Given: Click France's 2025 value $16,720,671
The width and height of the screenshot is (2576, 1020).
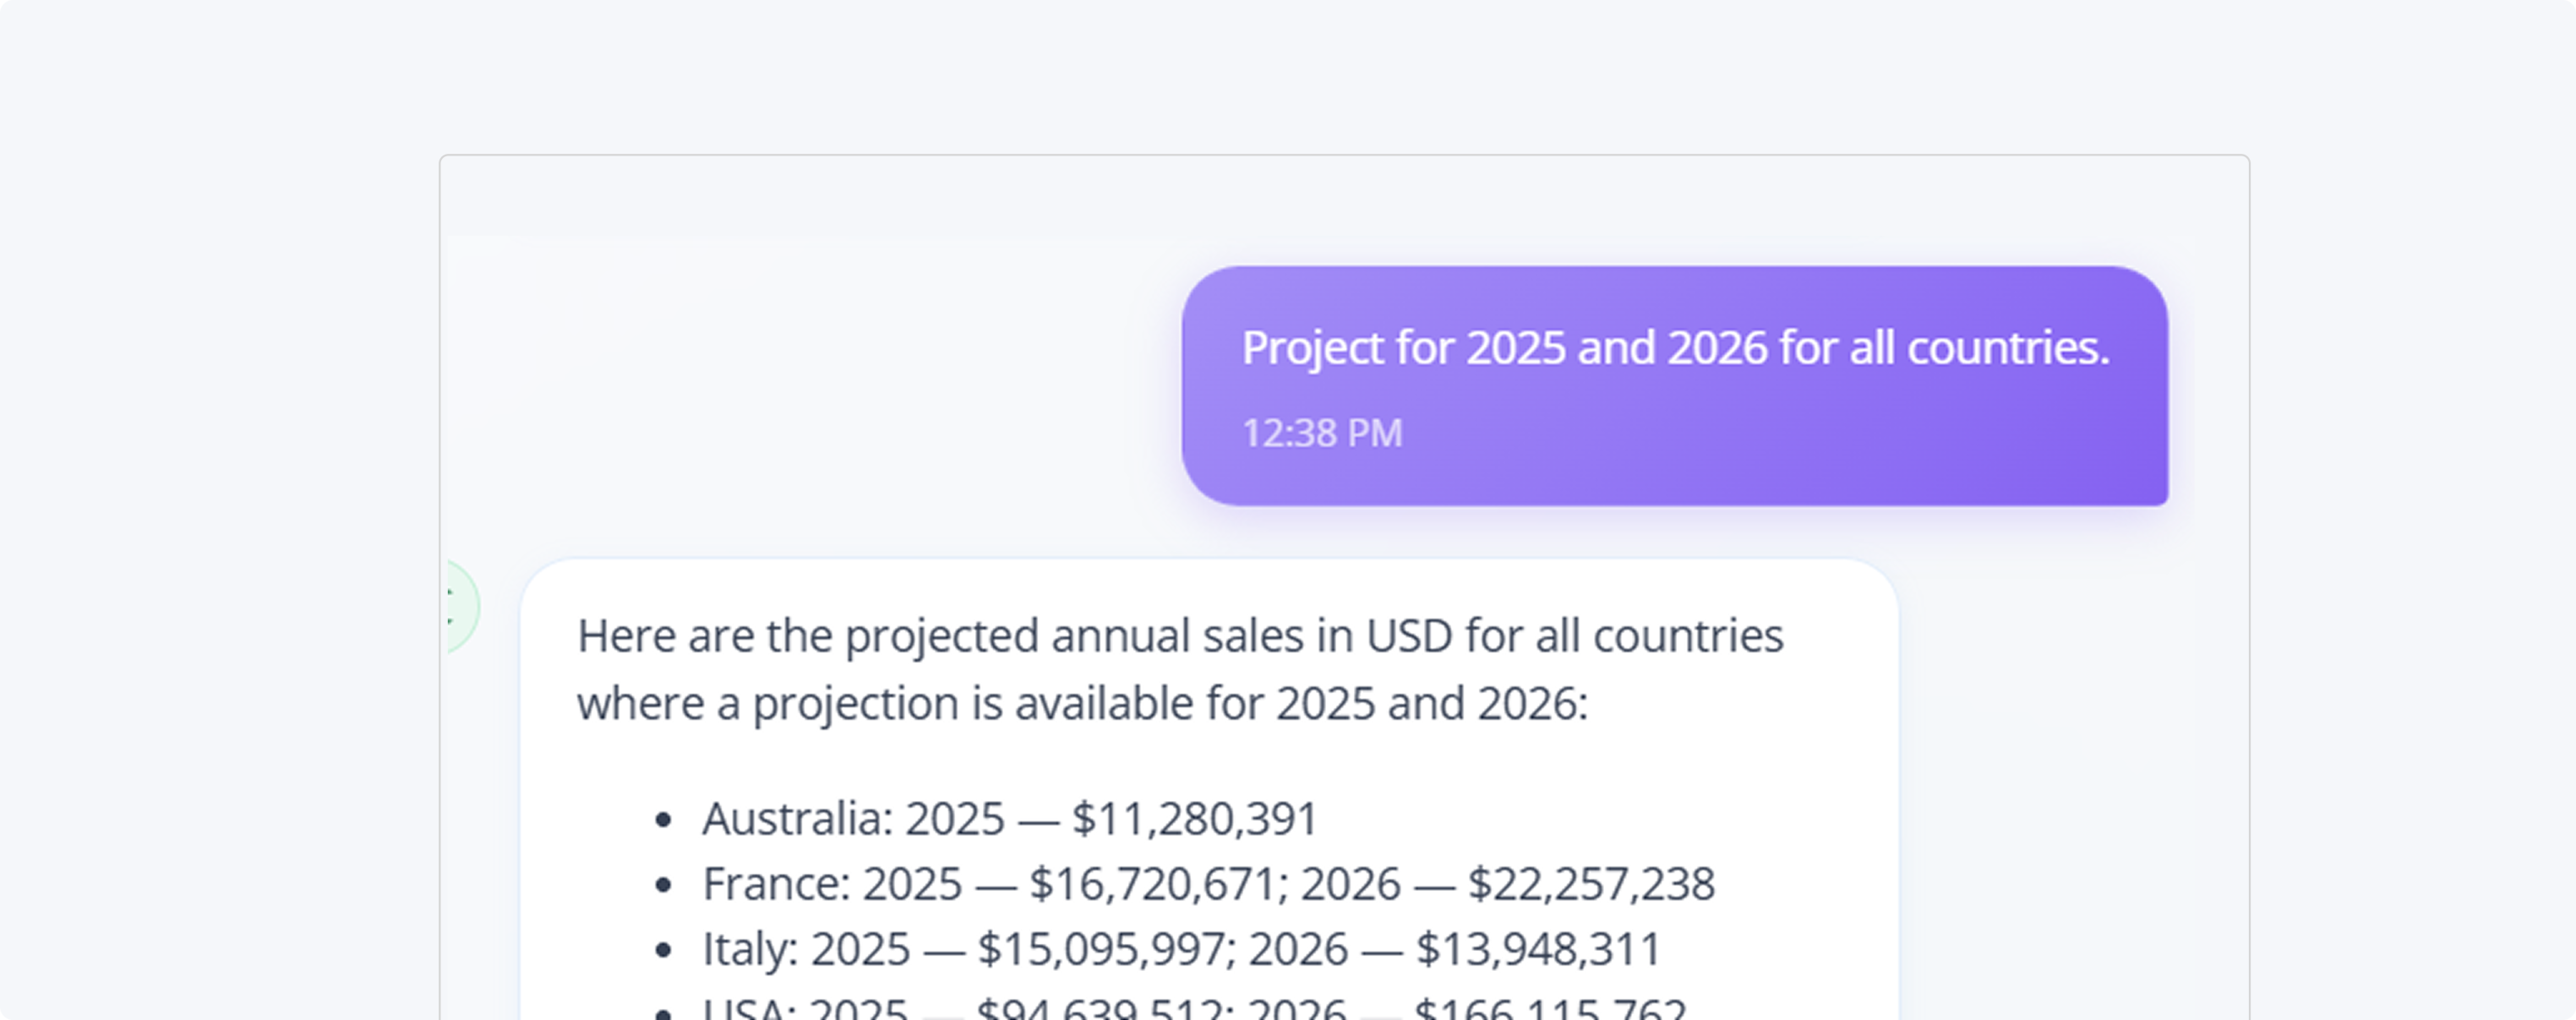Looking at the screenshot, I should tap(1152, 884).
